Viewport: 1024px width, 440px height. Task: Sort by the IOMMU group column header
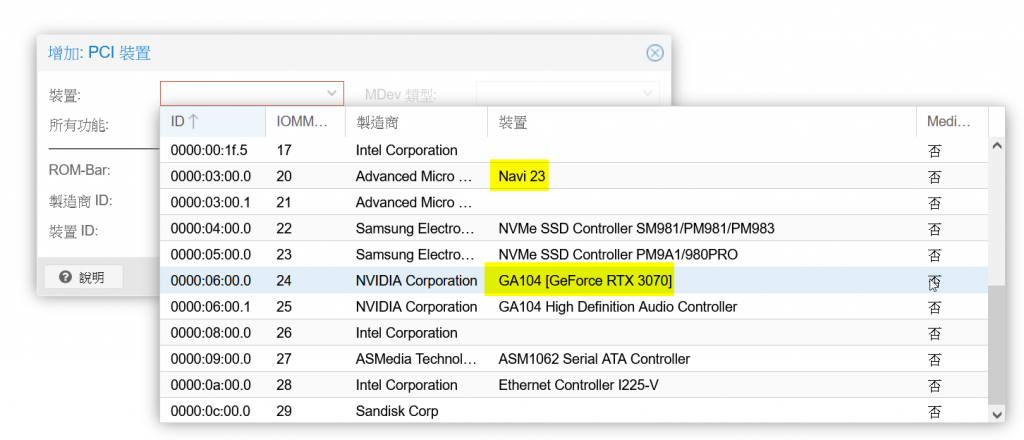[x=305, y=121]
